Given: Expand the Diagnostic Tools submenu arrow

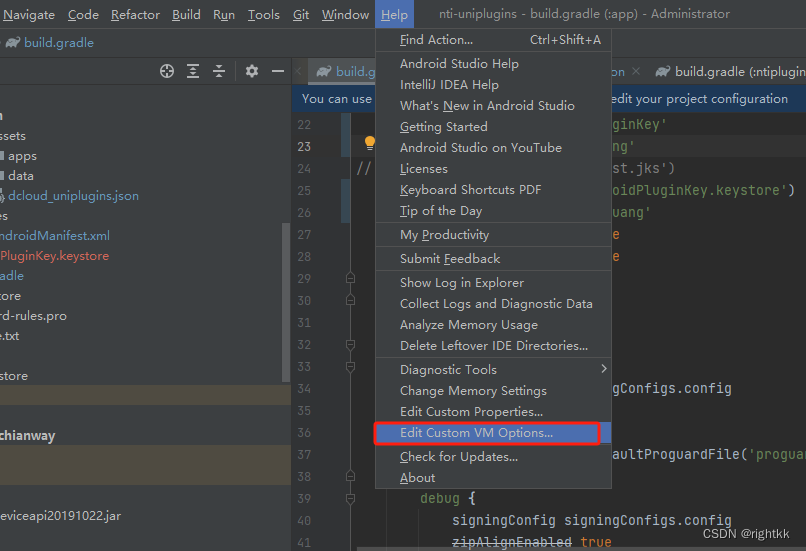Looking at the screenshot, I should [603, 369].
